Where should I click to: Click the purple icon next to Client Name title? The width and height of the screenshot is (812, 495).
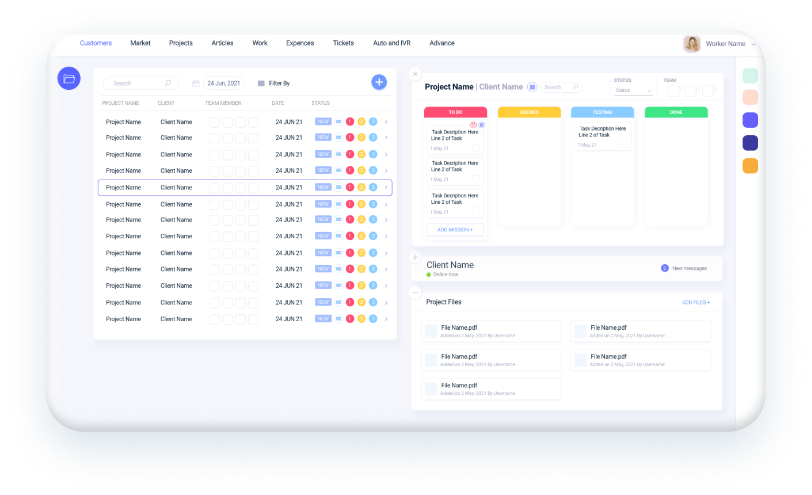tap(532, 87)
